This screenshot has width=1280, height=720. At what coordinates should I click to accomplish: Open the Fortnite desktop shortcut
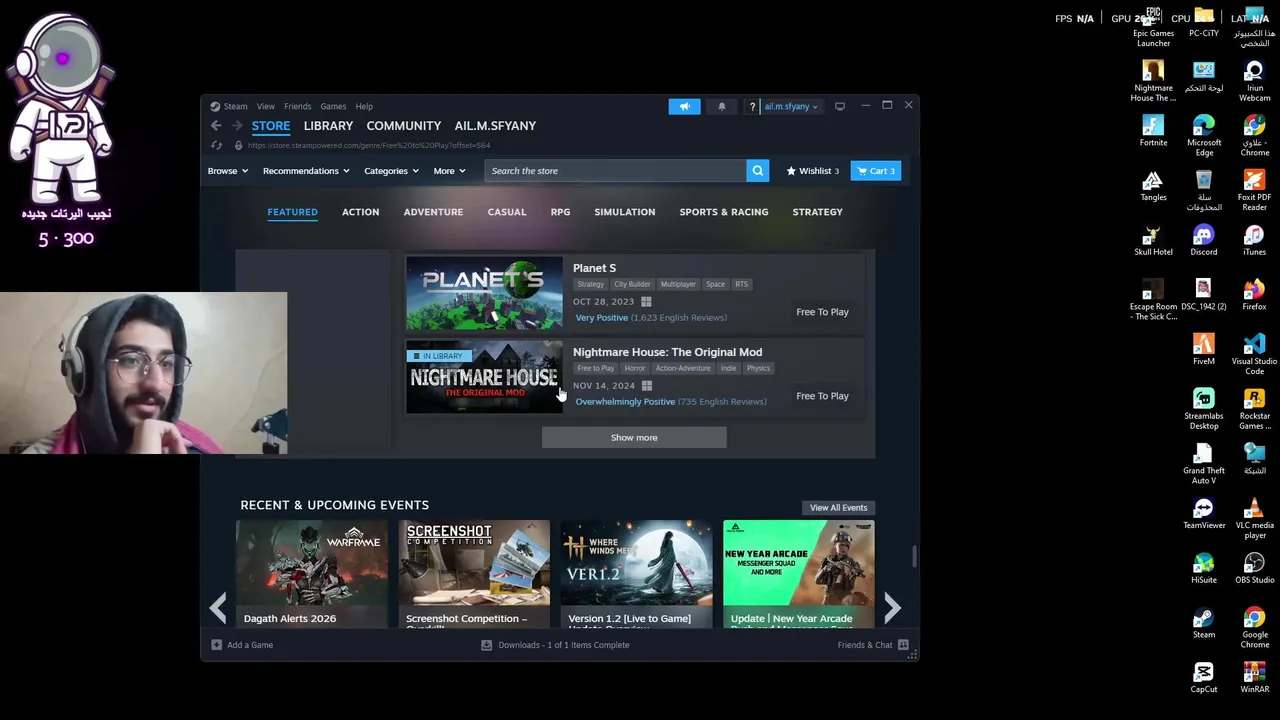point(1153,131)
